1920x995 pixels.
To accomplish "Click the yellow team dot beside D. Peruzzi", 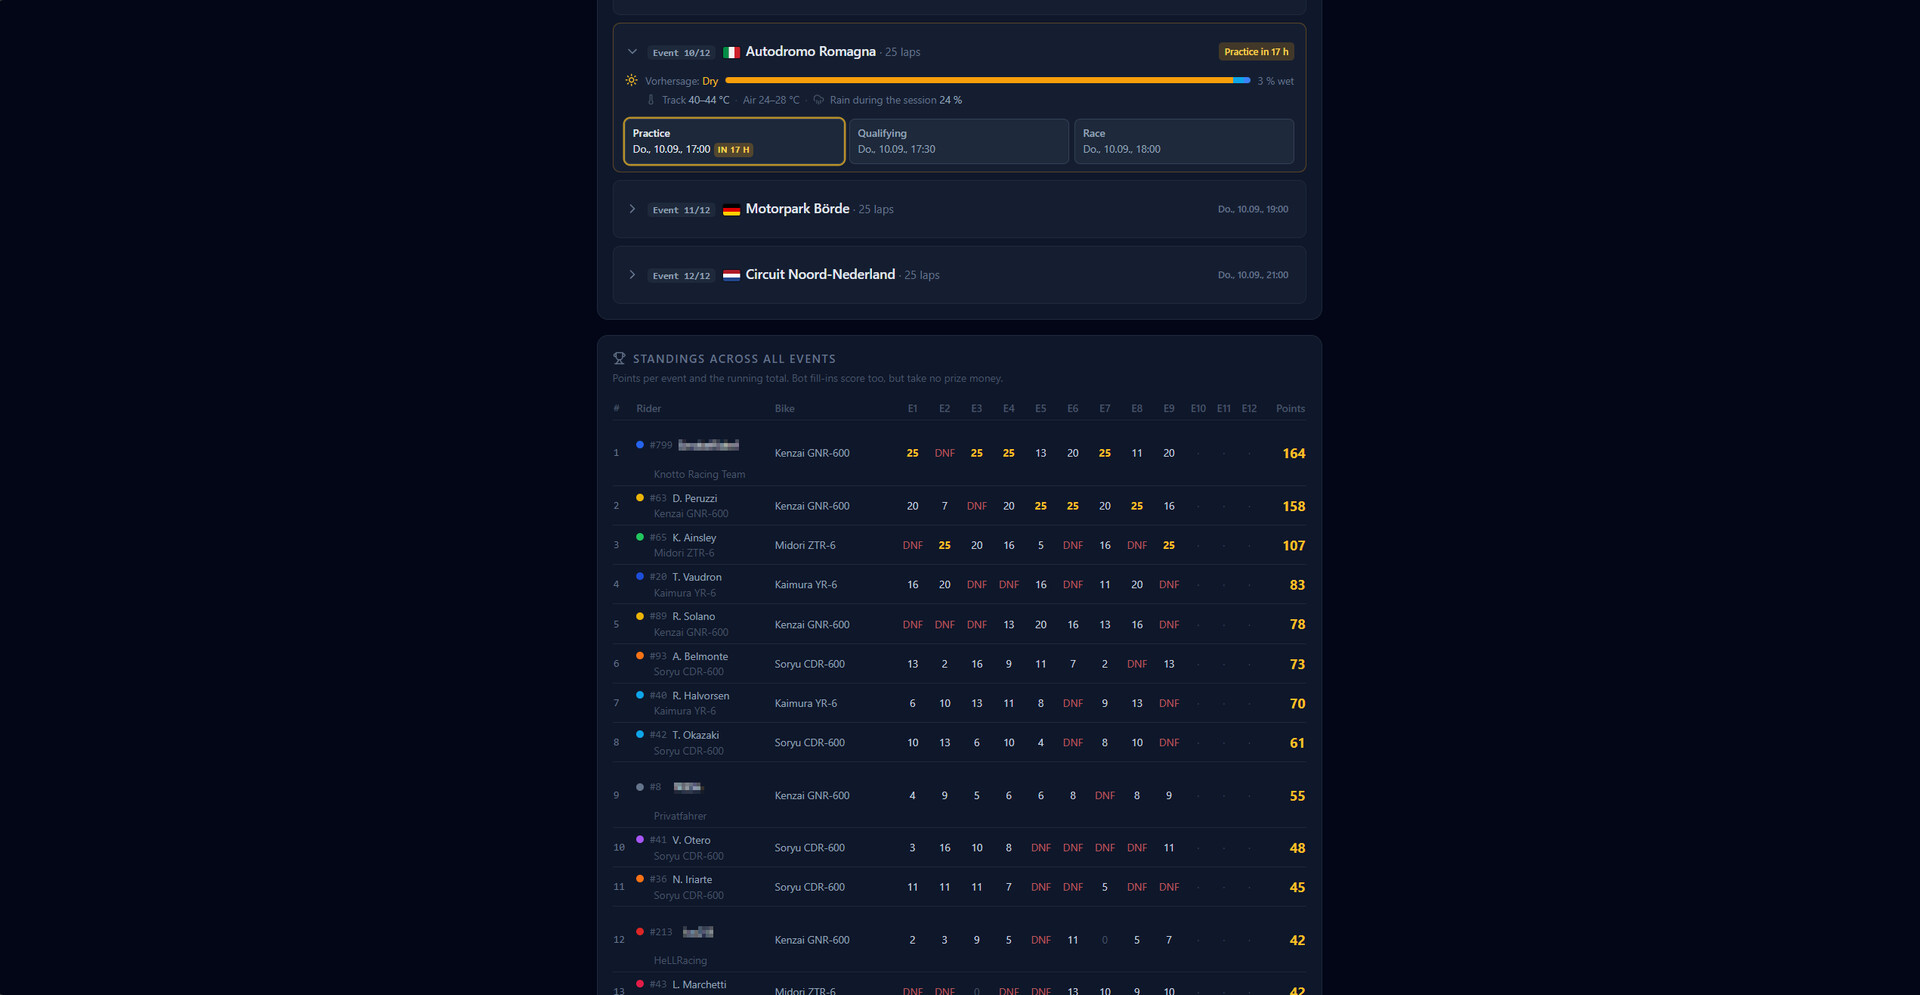I will [x=640, y=497].
